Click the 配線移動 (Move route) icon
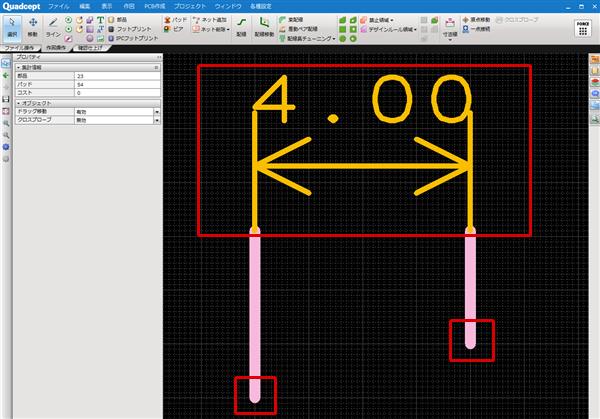The image size is (600, 419). point(264,27)
